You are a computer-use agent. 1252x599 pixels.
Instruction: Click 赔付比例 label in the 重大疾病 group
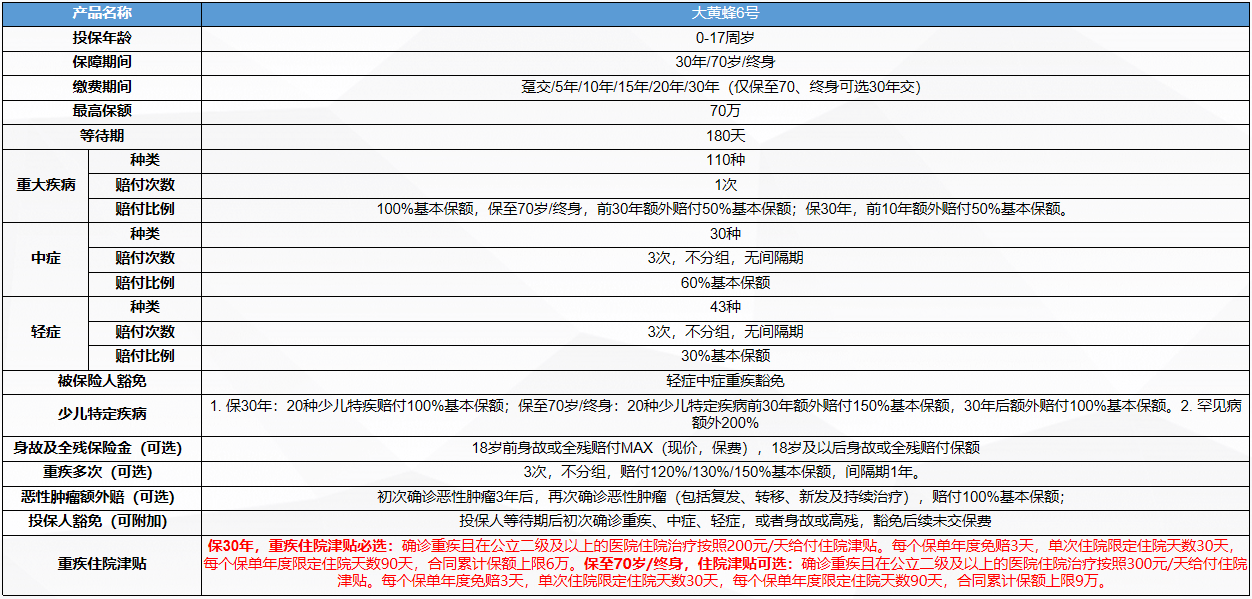point(145,209)
